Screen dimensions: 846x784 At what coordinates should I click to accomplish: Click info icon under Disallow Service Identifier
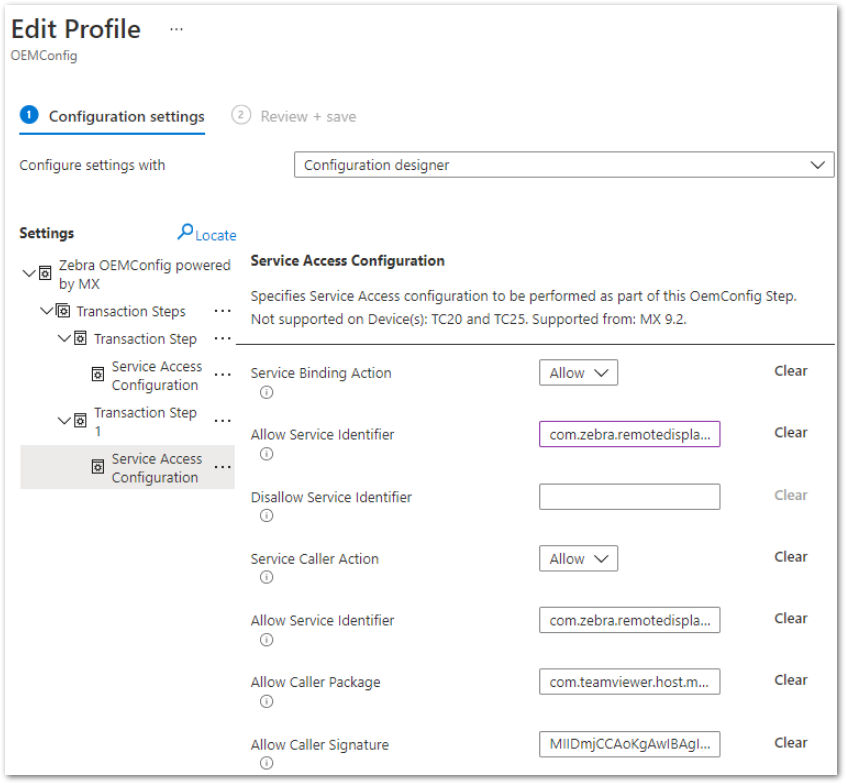266,516
